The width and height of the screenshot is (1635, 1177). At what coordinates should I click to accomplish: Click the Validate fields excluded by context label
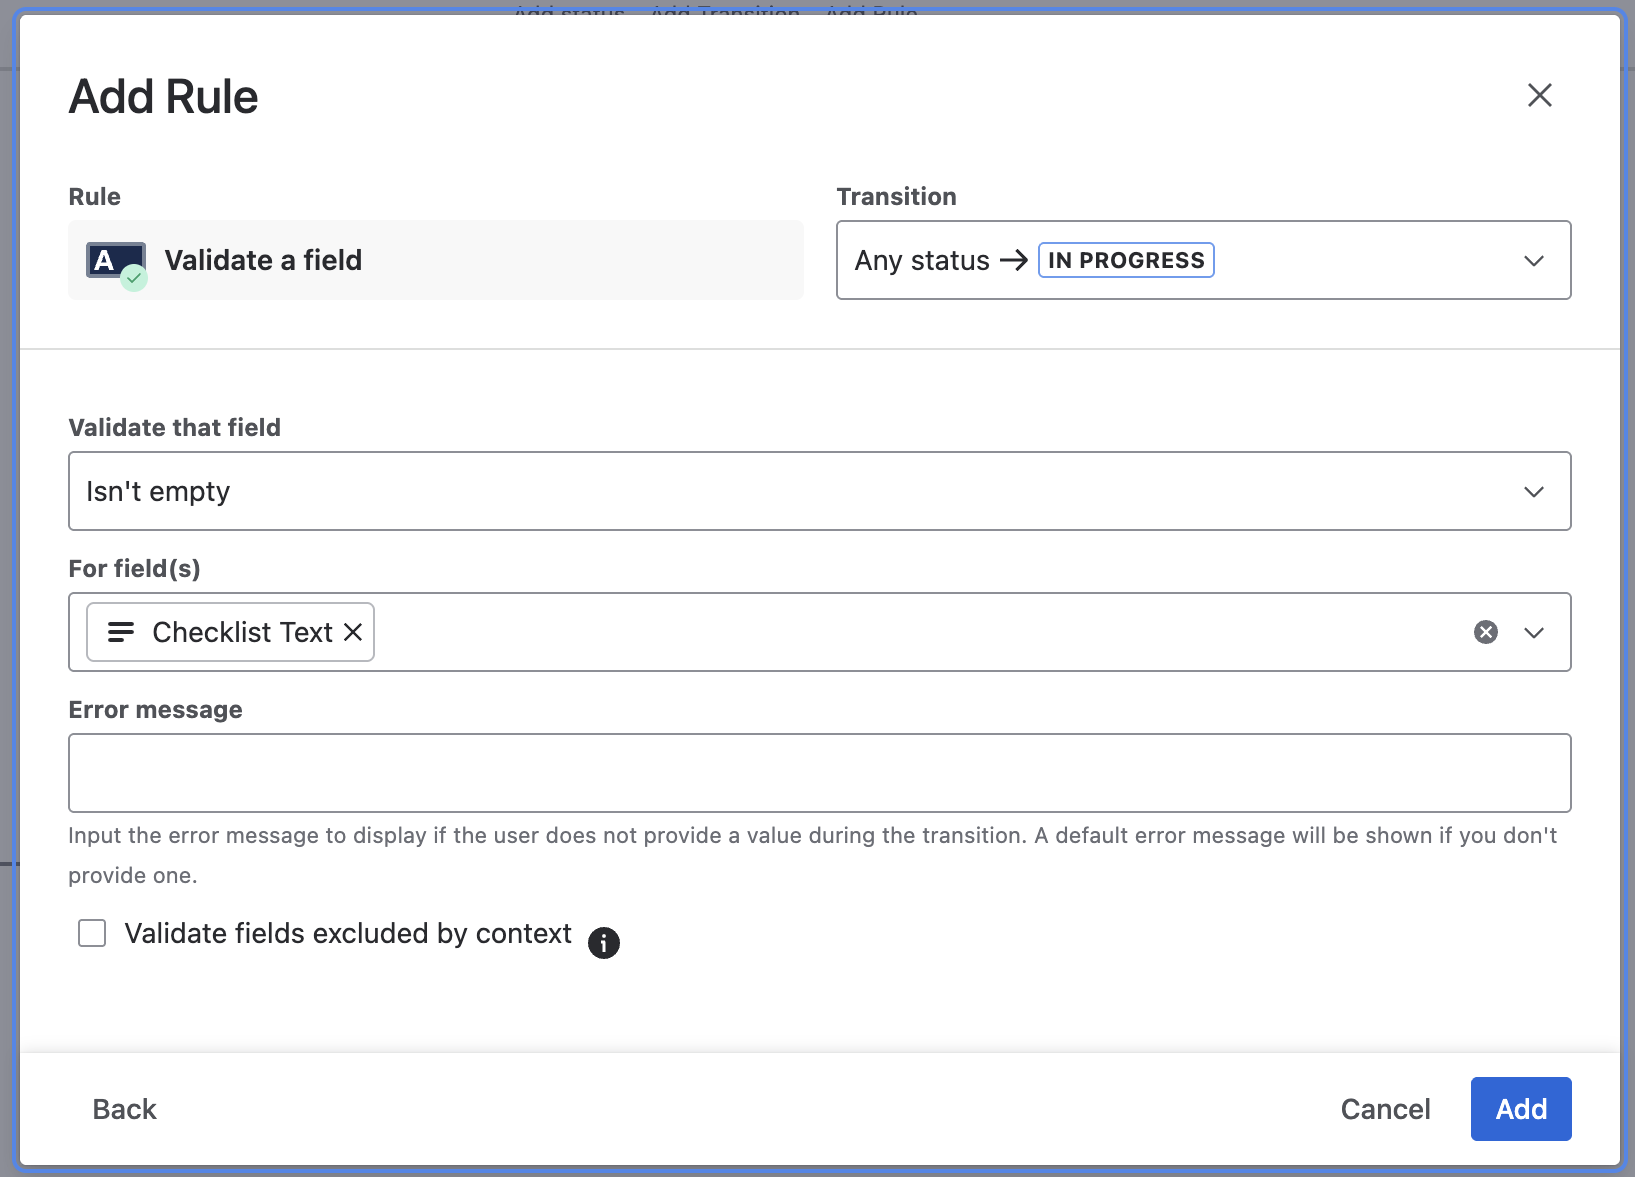[x=348, y=933]
